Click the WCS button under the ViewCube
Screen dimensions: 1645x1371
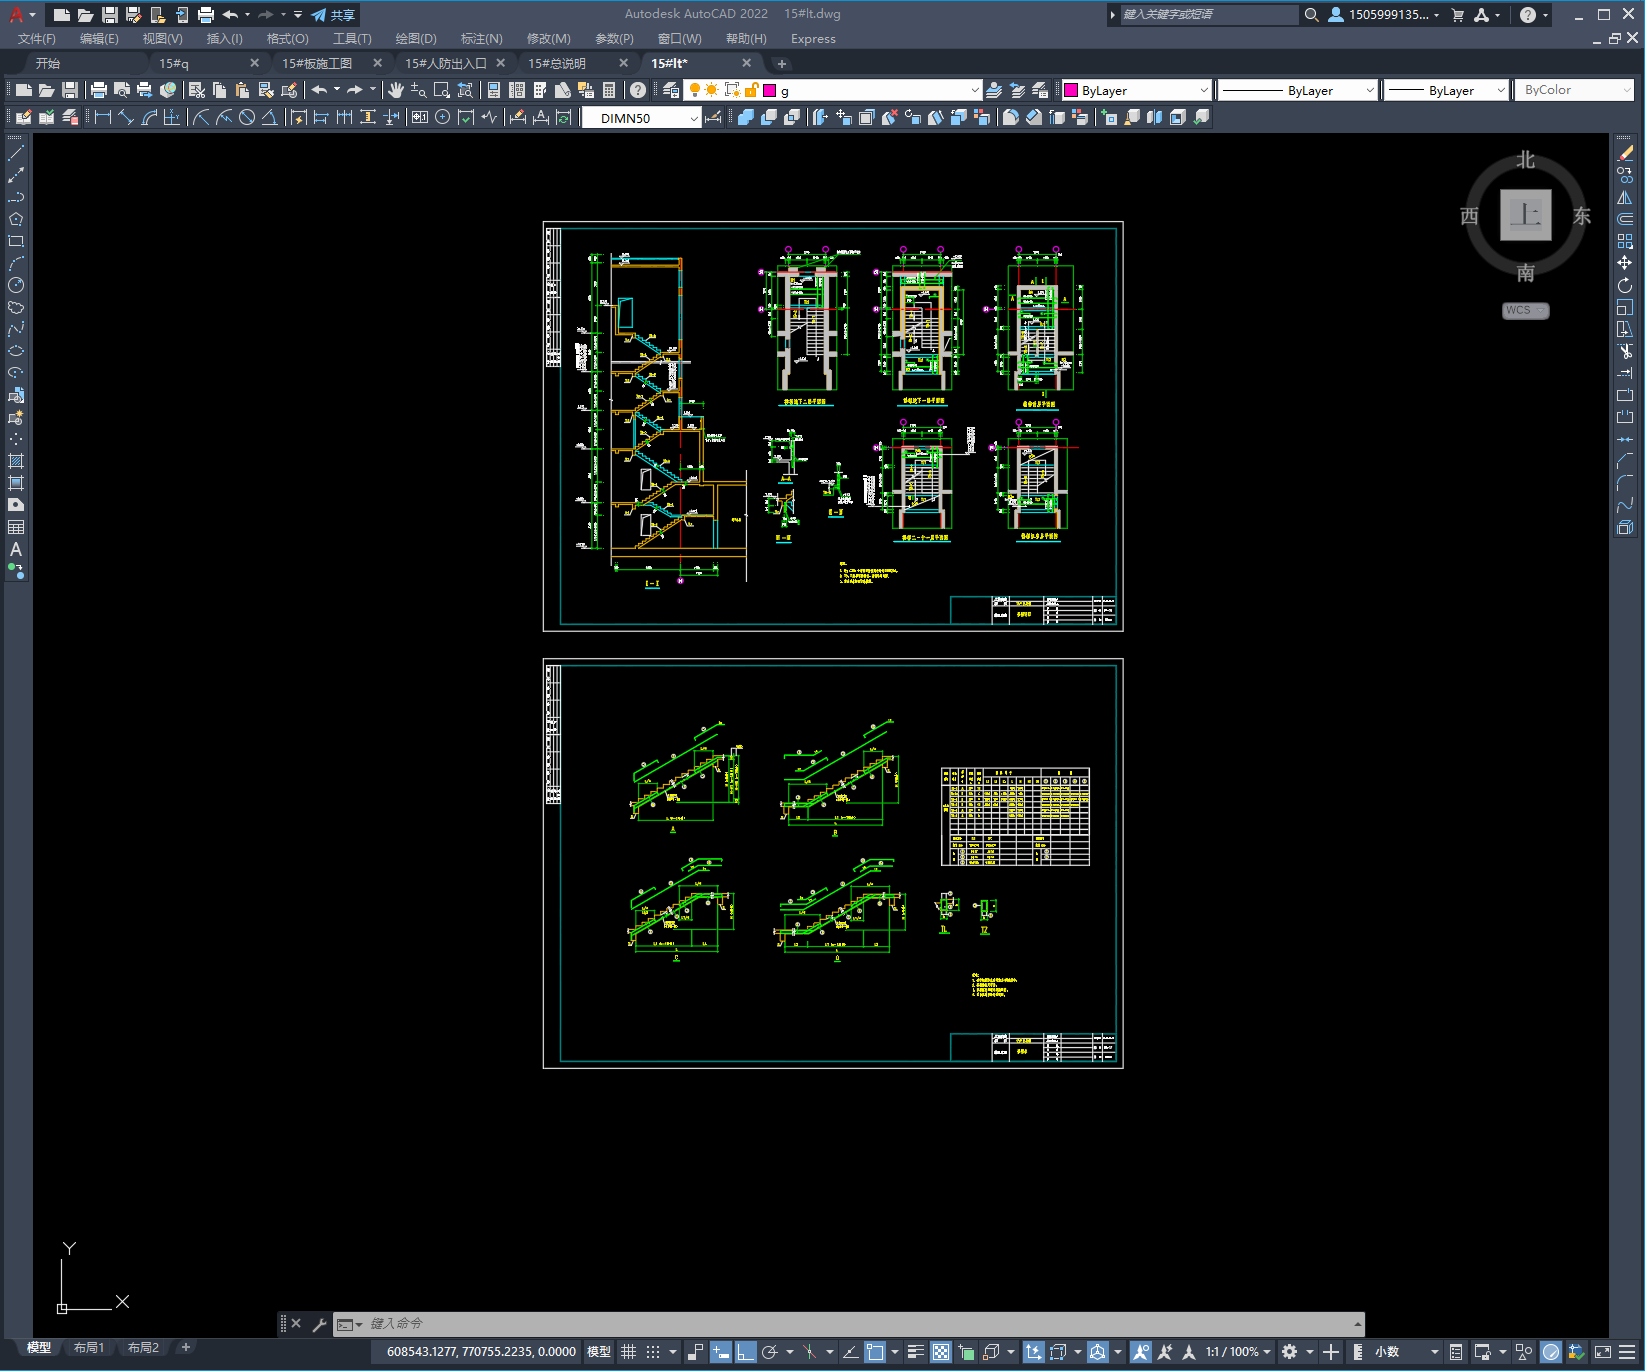1525,310
